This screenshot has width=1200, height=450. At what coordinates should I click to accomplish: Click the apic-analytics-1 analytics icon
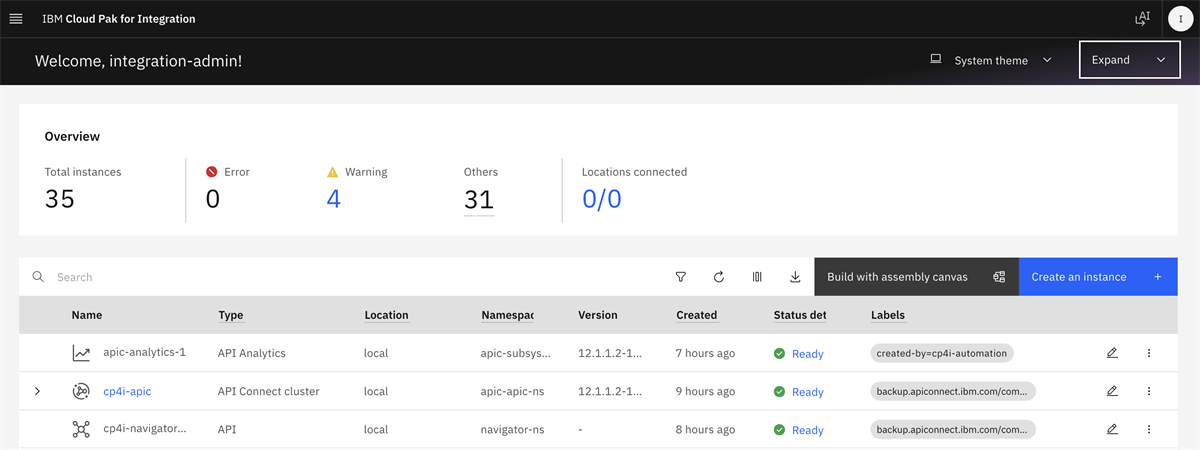81,353
